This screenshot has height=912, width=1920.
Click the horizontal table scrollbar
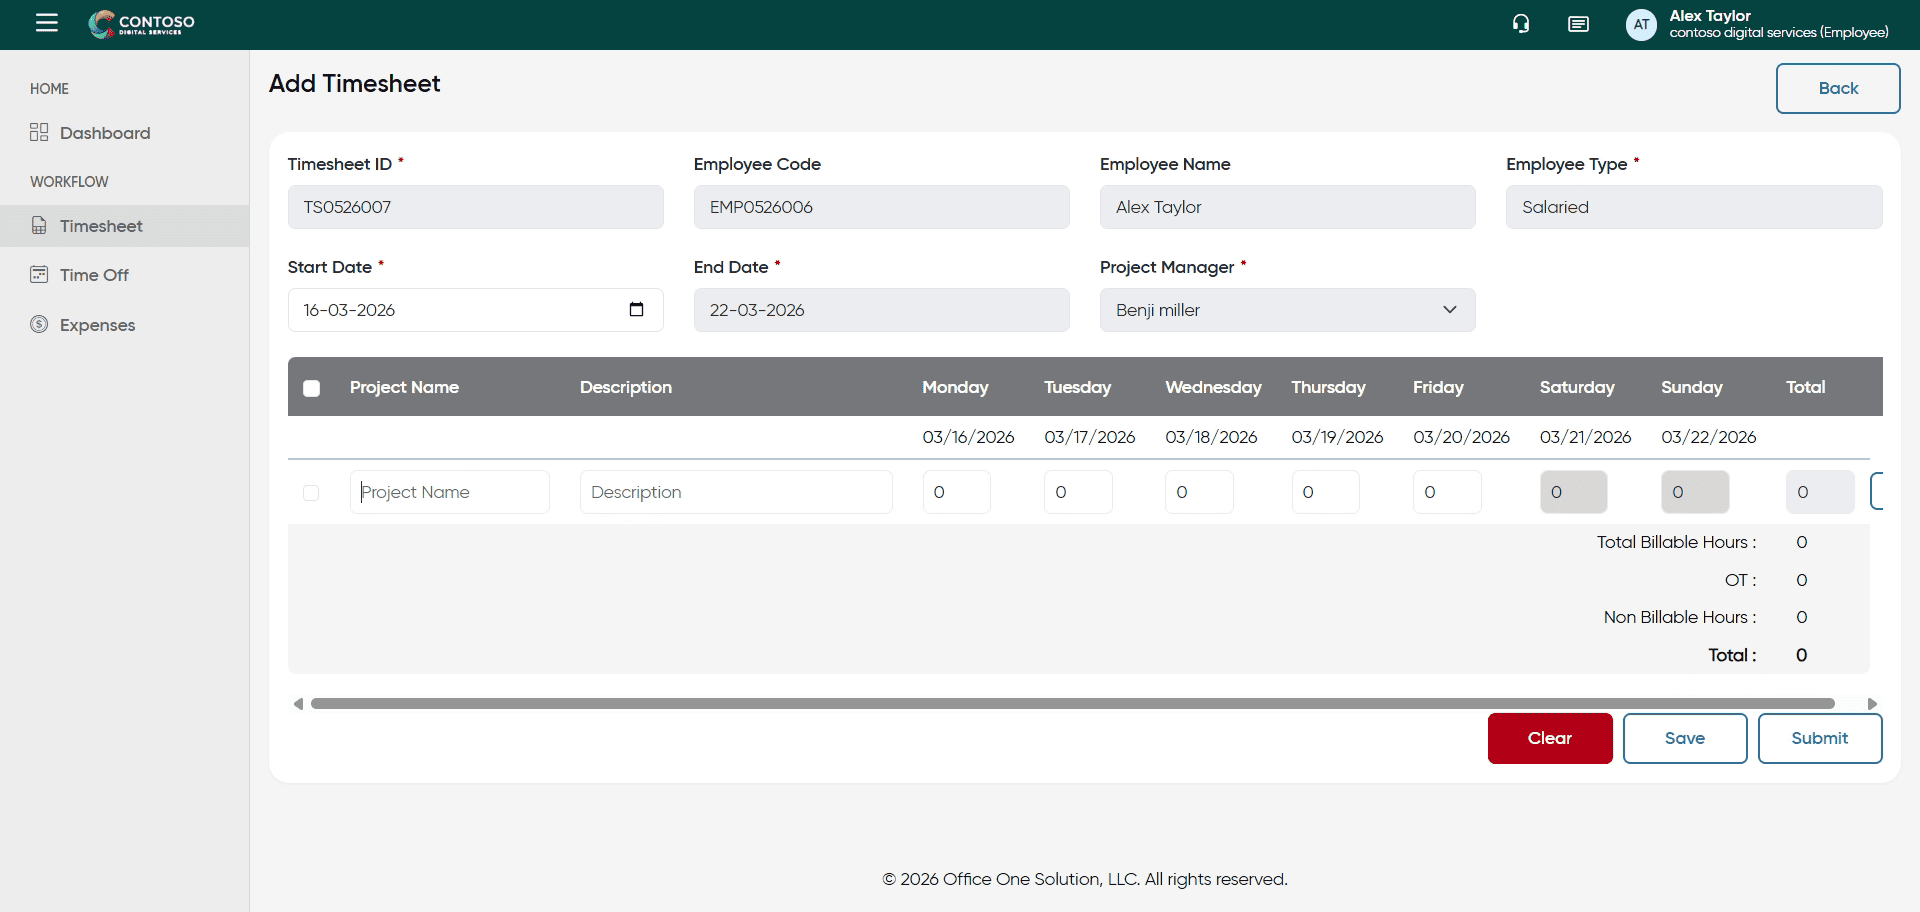click(x=1072, y=704)
